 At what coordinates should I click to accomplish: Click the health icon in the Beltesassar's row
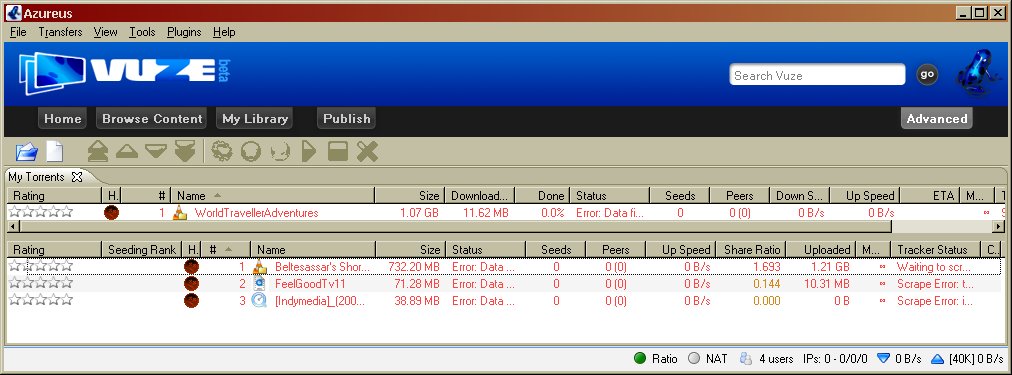191,267
